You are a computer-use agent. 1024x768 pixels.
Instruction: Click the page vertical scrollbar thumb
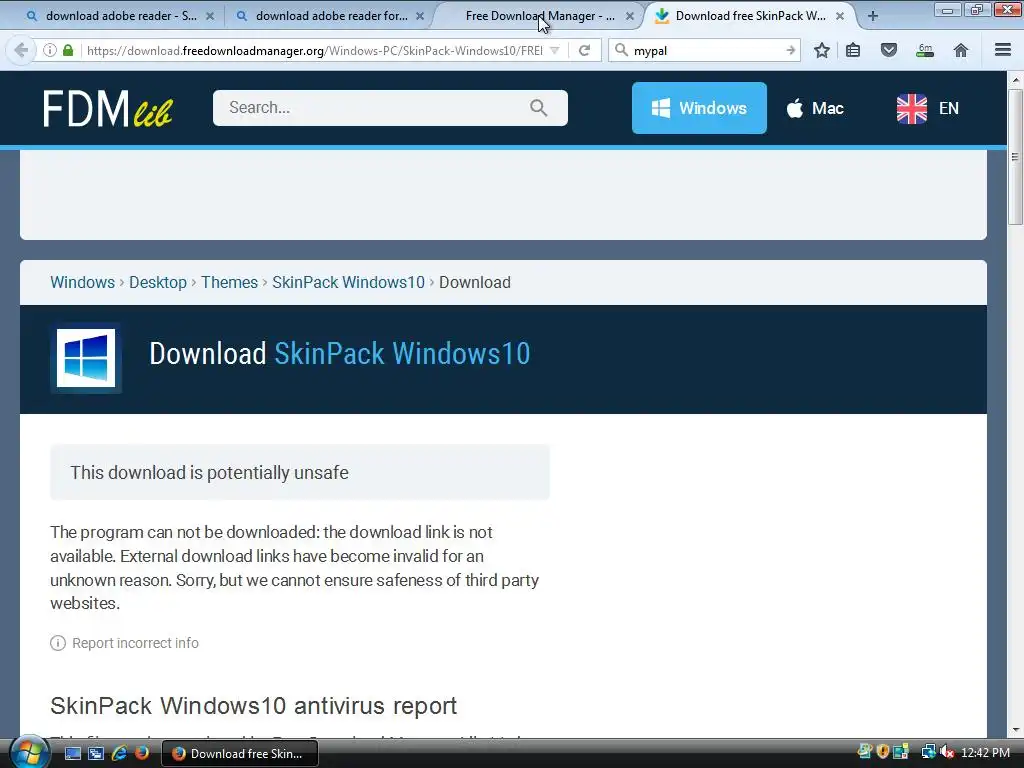pos(1015,157)
